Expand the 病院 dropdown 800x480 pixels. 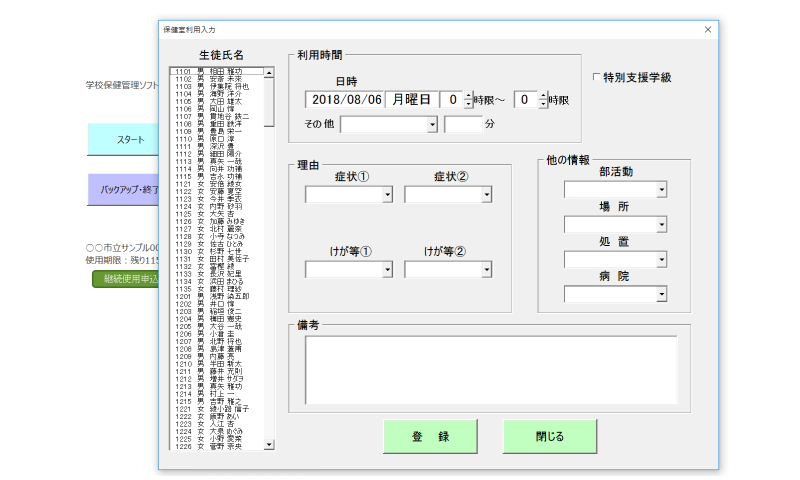click(661, 294)
